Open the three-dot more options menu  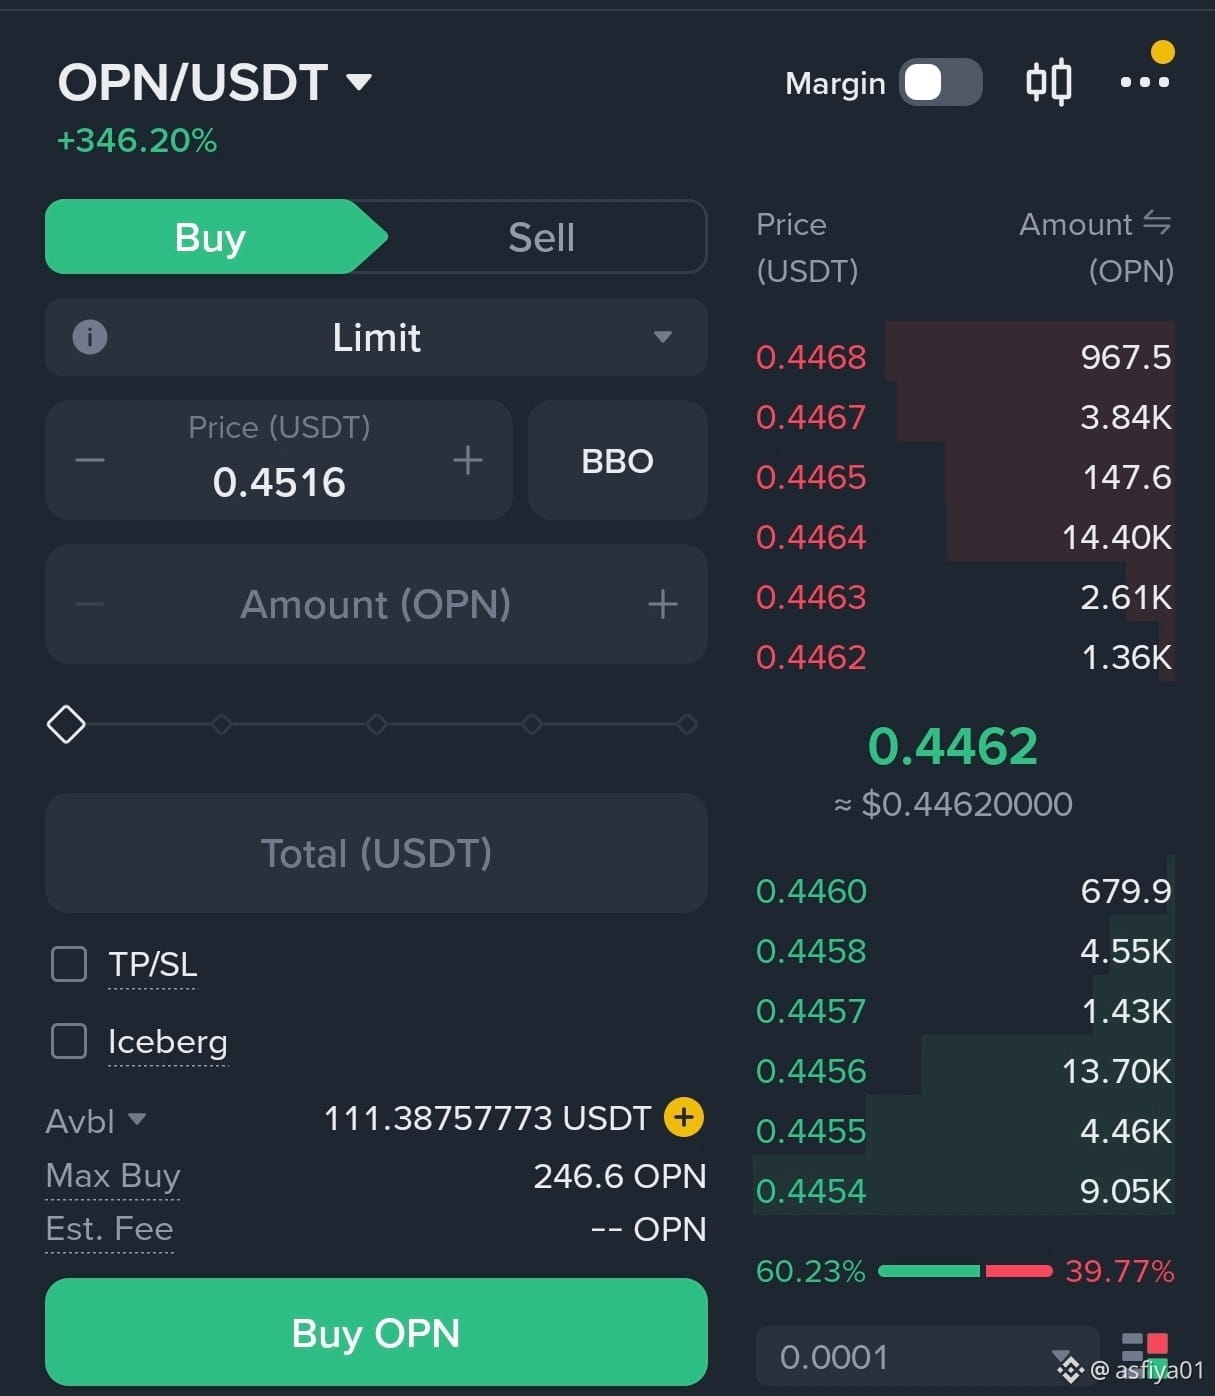pos(1145,82)
